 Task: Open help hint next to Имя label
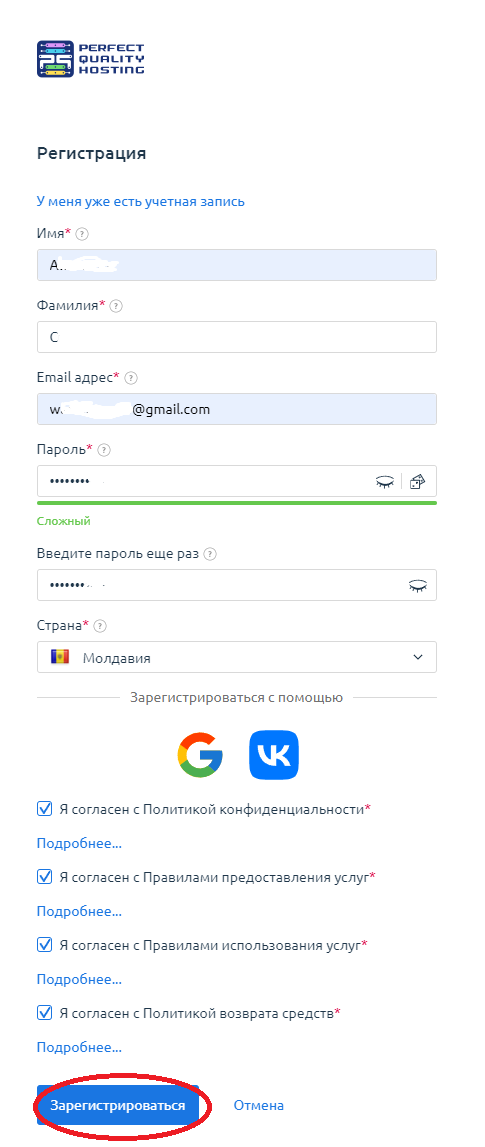tap(82, 234)
